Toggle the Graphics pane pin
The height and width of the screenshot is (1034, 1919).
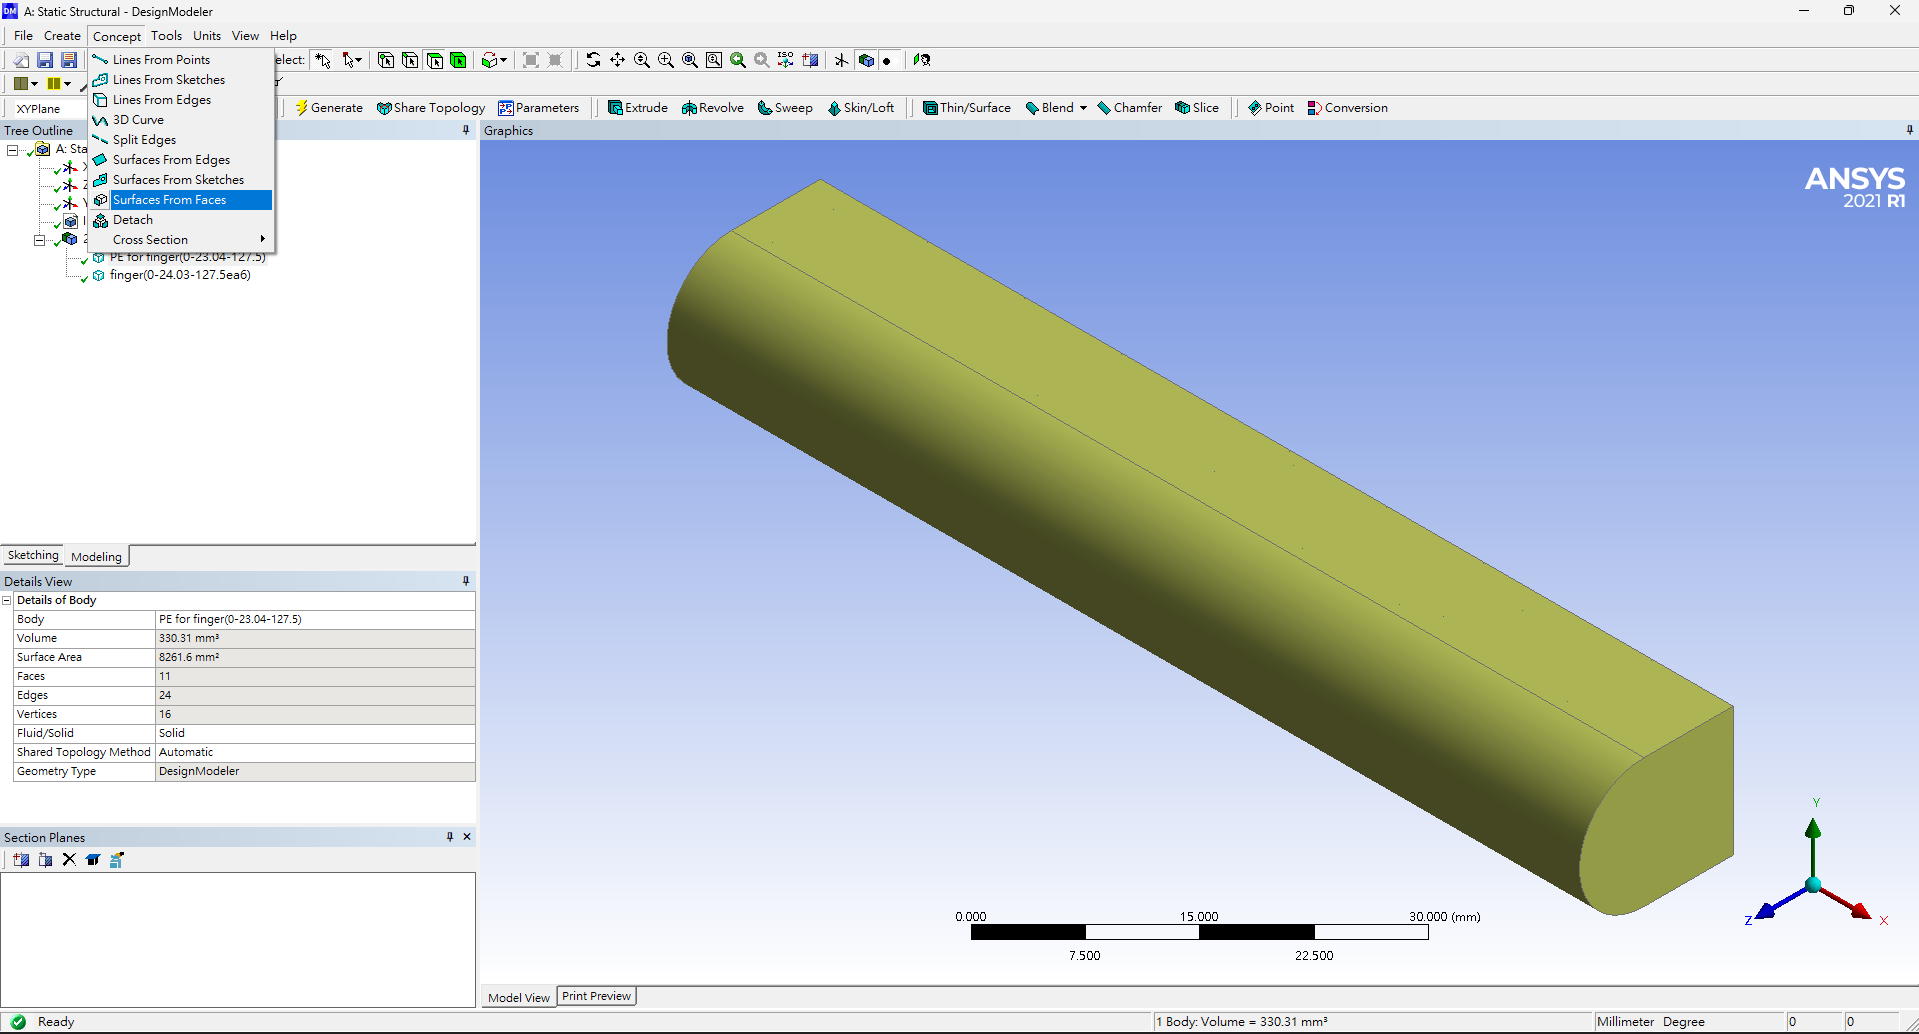point(1909,131)
